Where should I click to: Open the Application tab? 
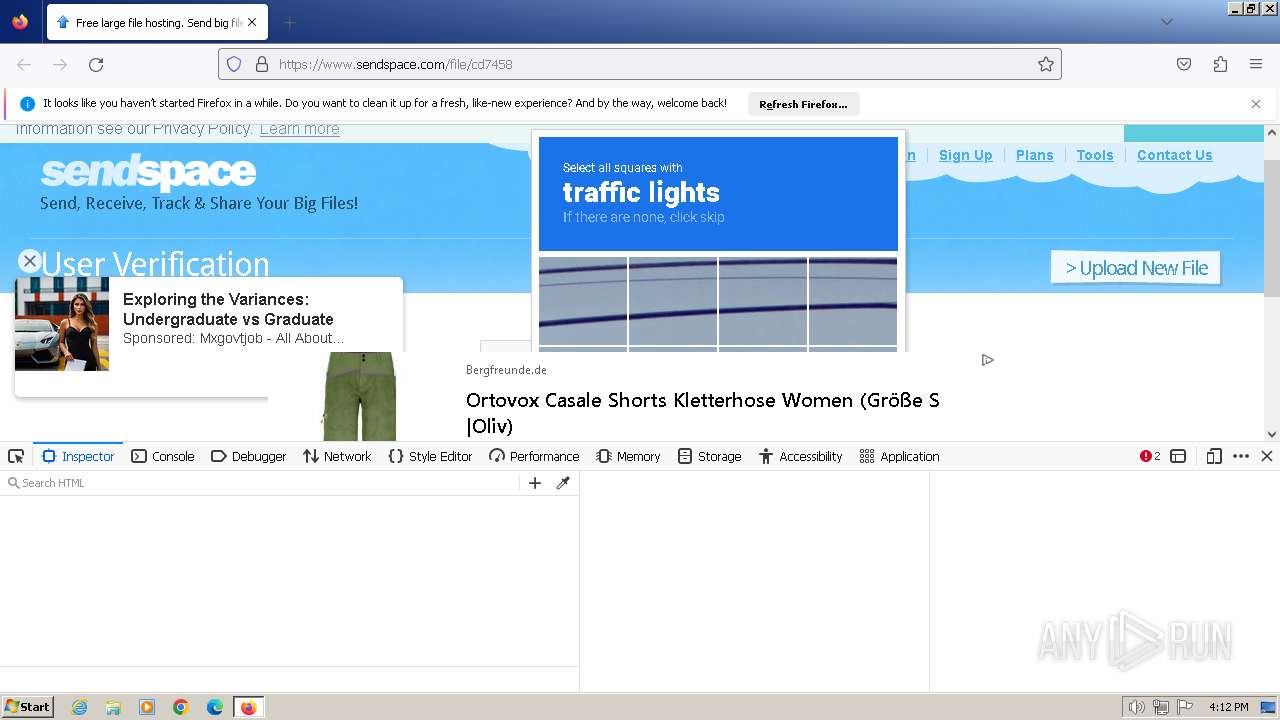click(x=899, y=456)
